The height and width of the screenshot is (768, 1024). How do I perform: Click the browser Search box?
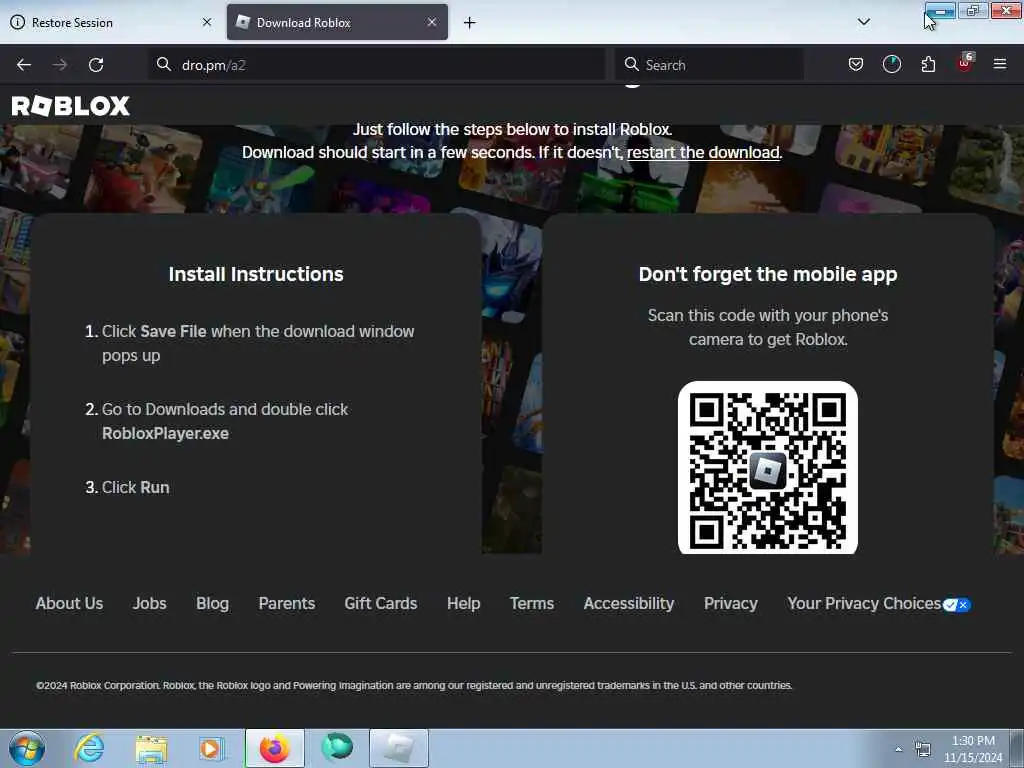coord(709,65)
